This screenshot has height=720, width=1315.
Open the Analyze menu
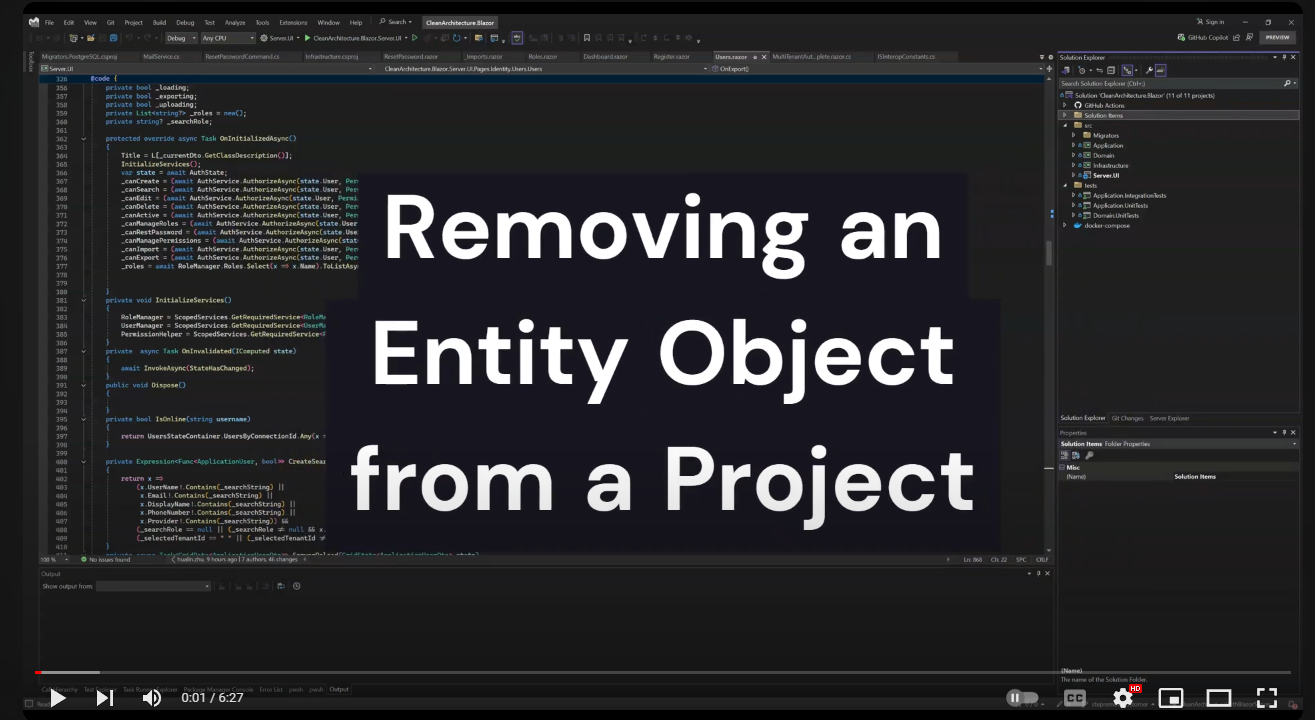point(235,22)
